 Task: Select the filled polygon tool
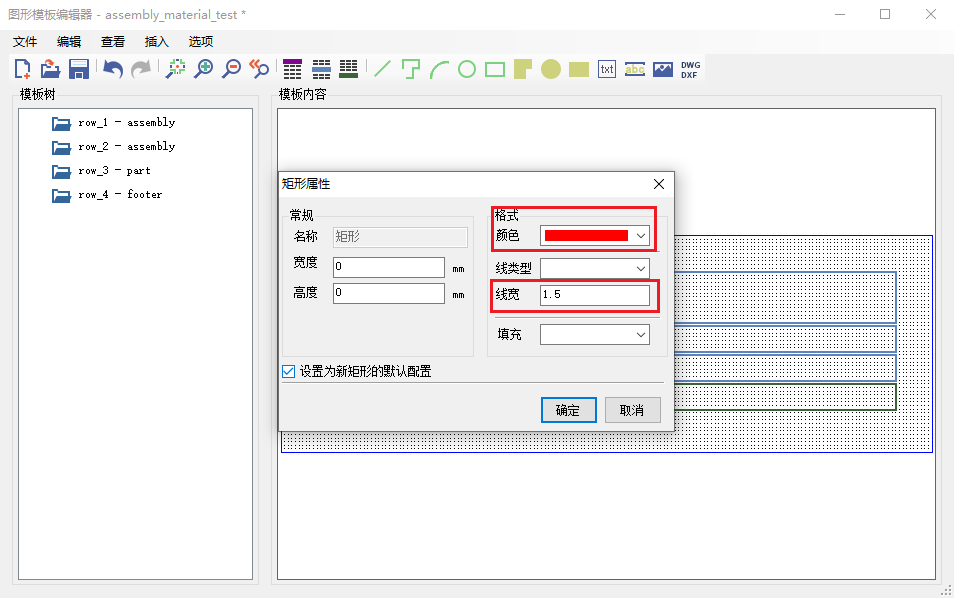pyautogui.click(x=523, y=69)
